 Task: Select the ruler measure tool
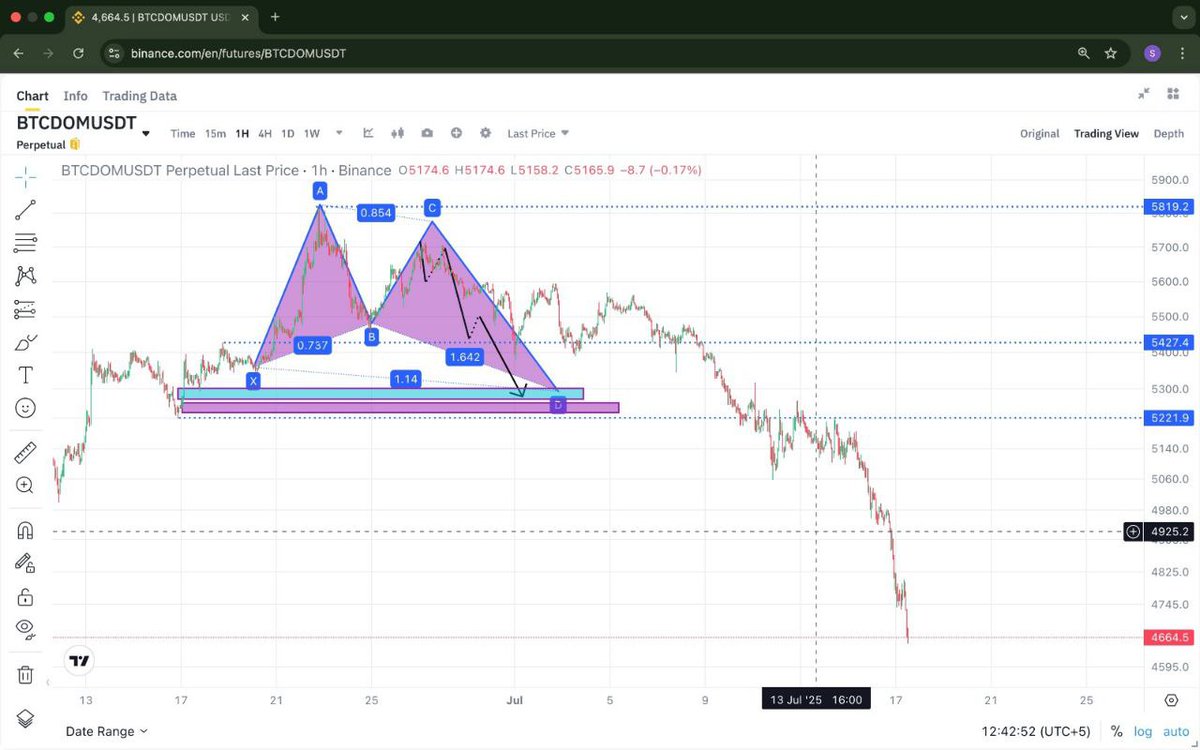coord(25,453)
